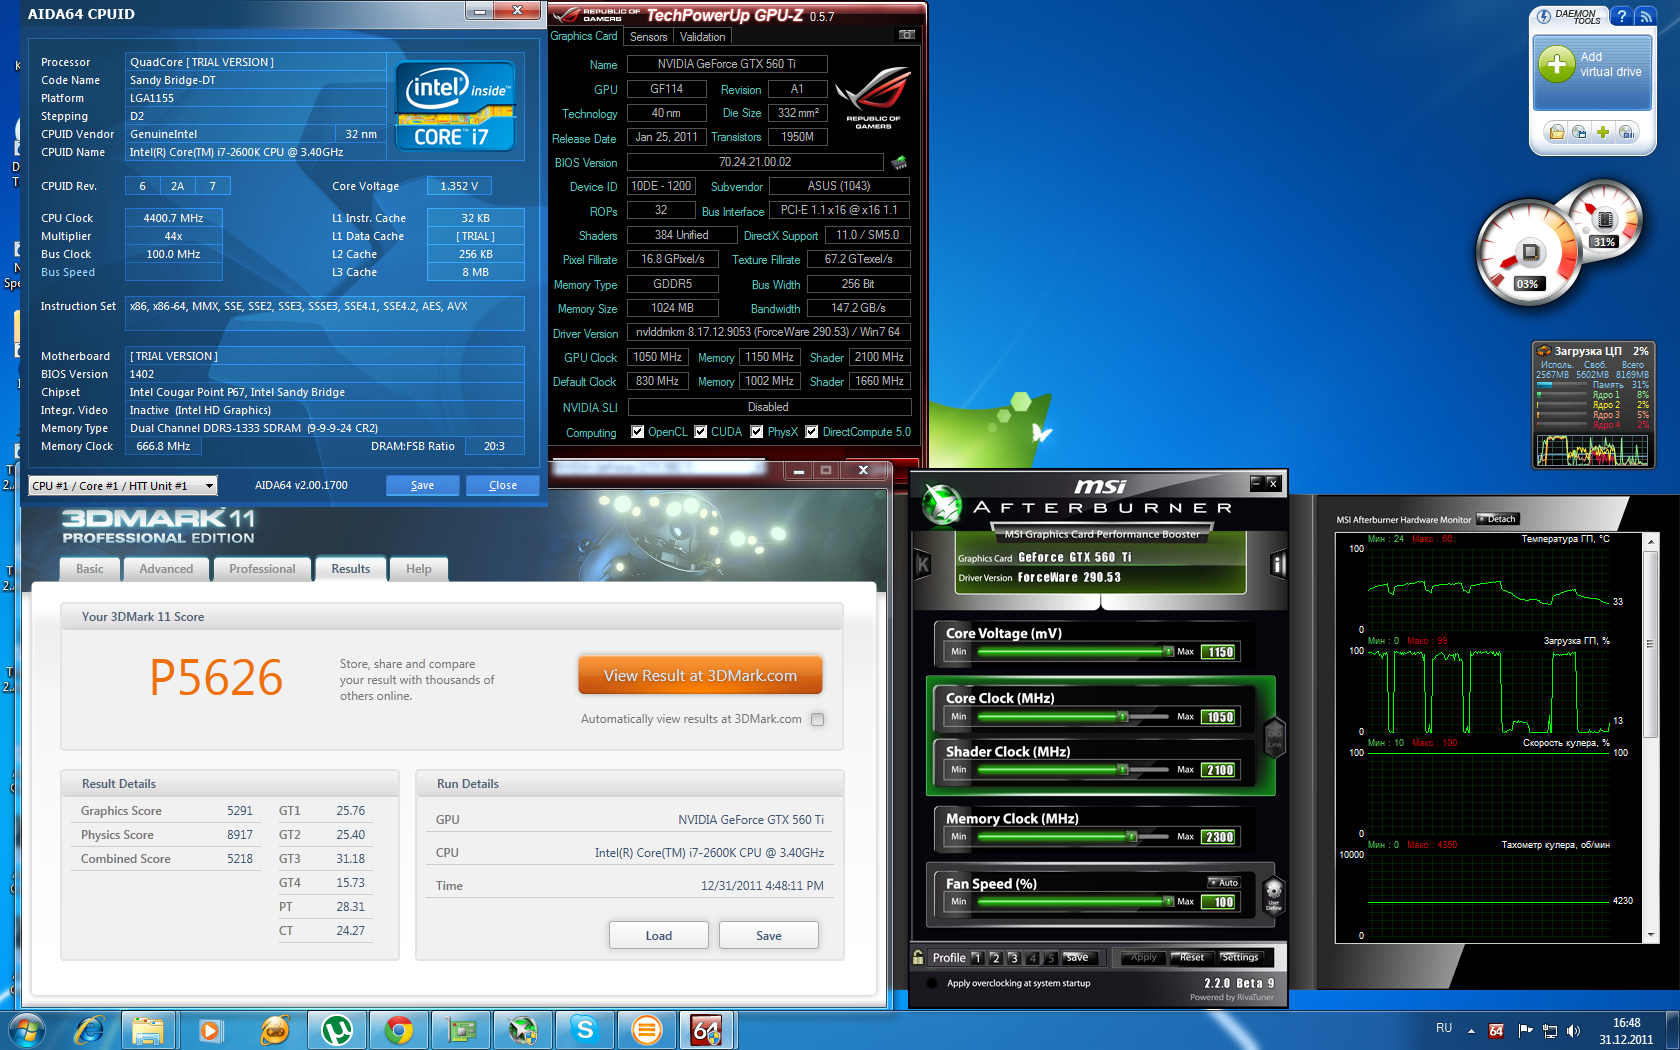The height and width of the screenshot is (1050, 1680).
Task: Click the Daemon Tools Add virtual drive plus icon
Action: coord(1556,64)
